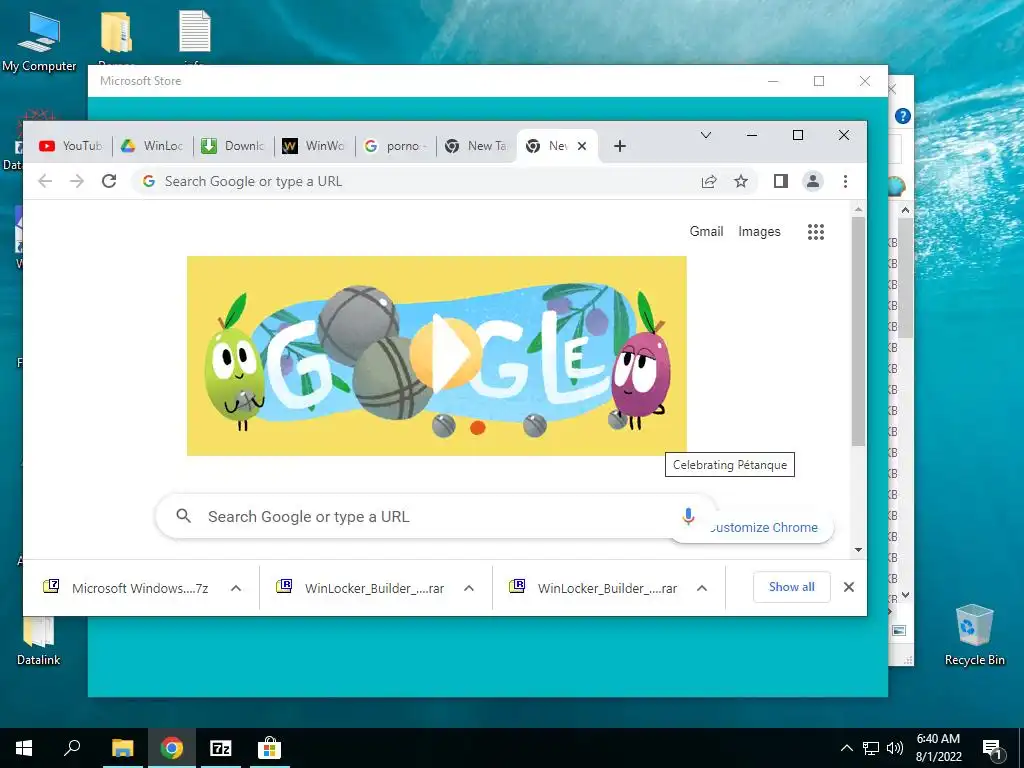Open the Gmail link
Viewport: 1024px width, 768px height.
707,231
